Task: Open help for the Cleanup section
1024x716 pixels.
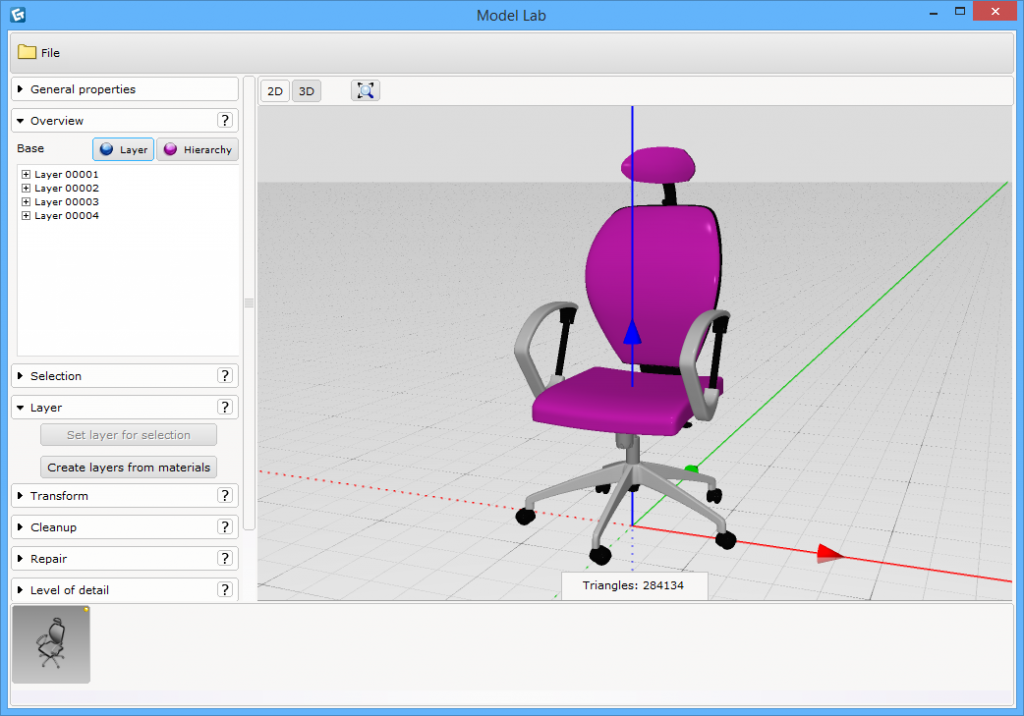Action: (x=225, y=527)
